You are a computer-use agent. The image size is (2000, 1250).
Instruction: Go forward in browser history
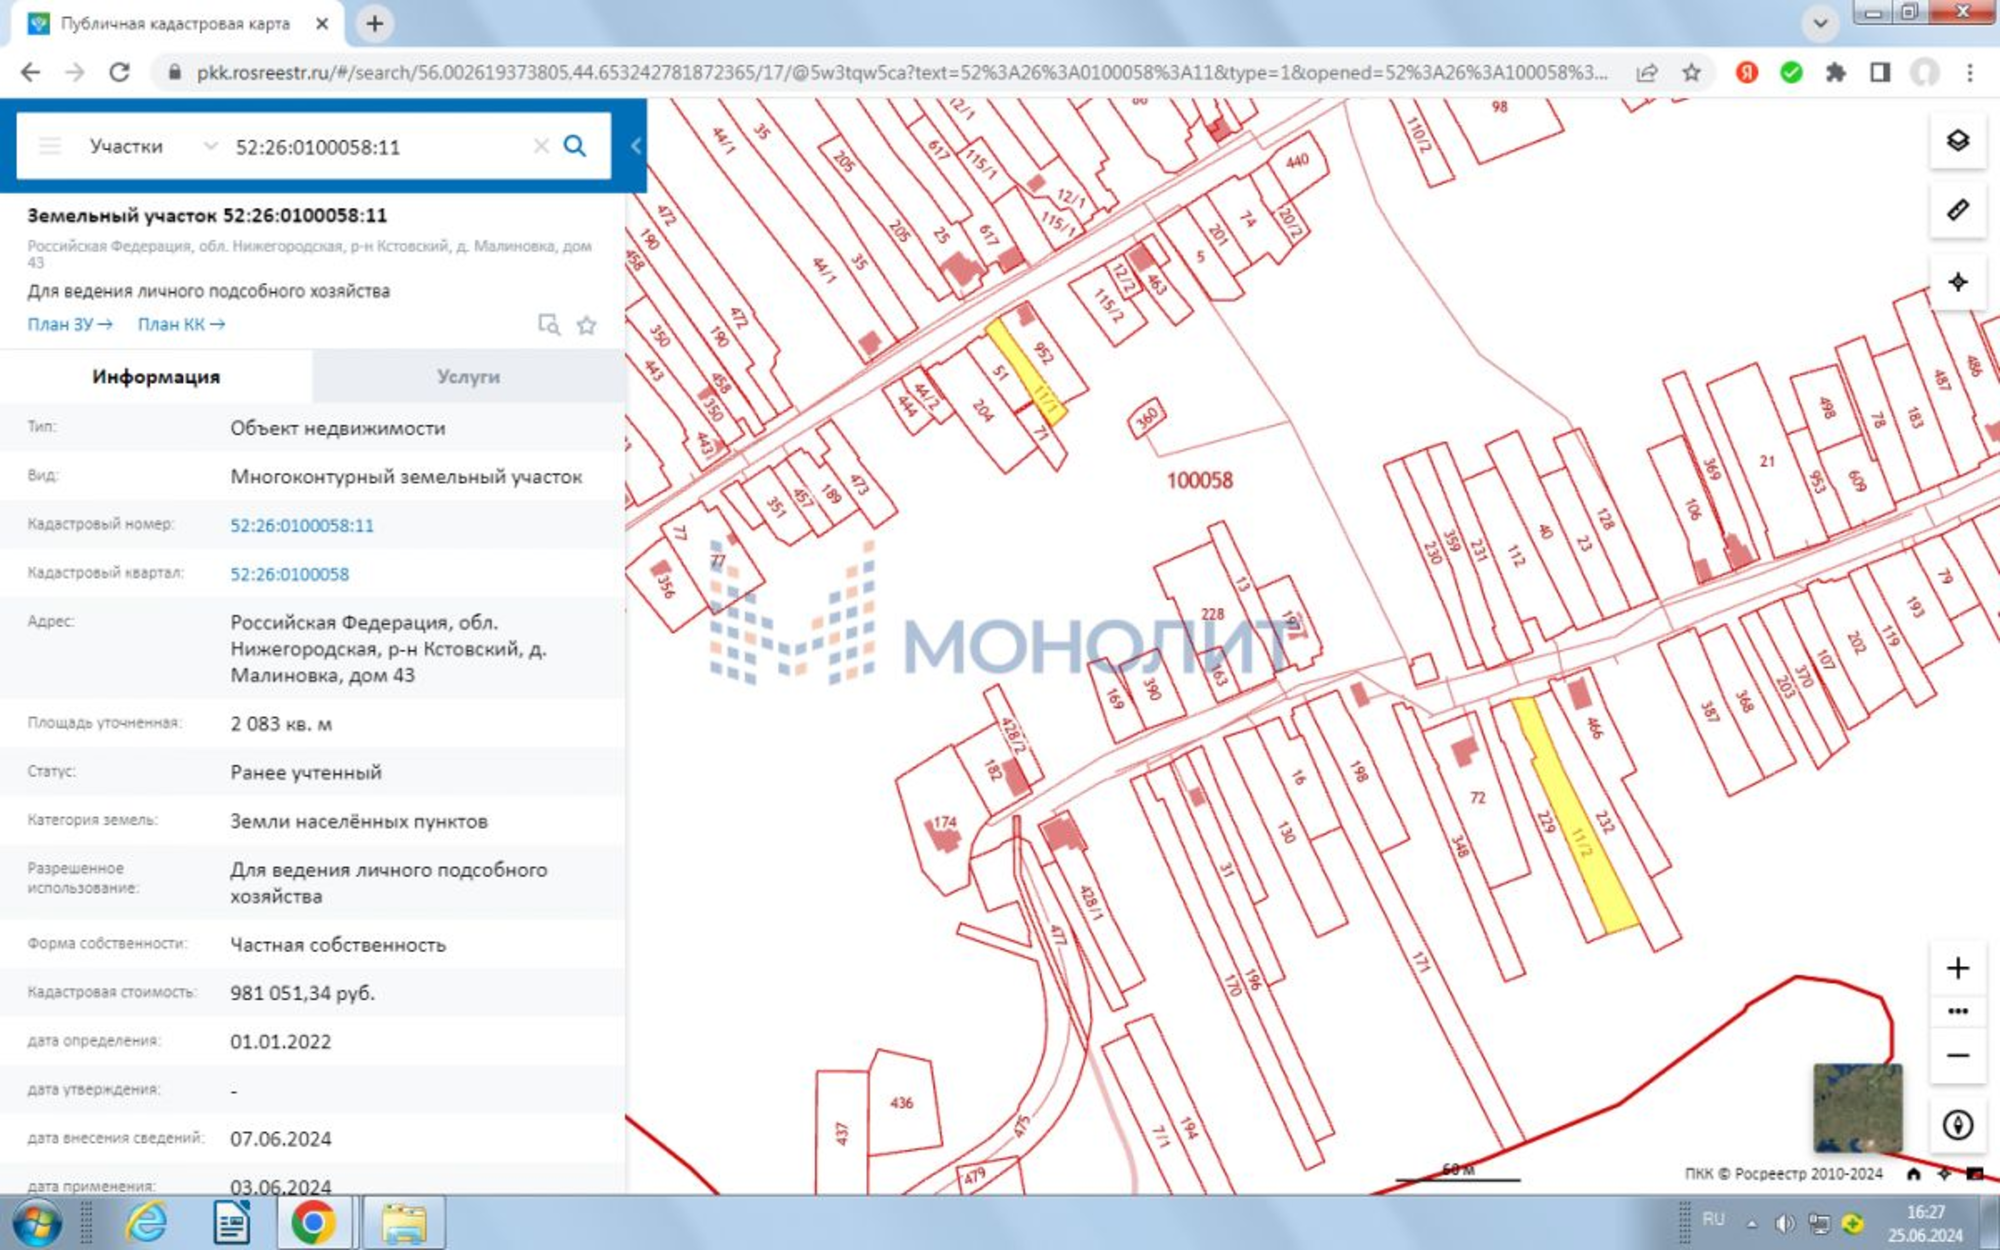tap(75, 73)
